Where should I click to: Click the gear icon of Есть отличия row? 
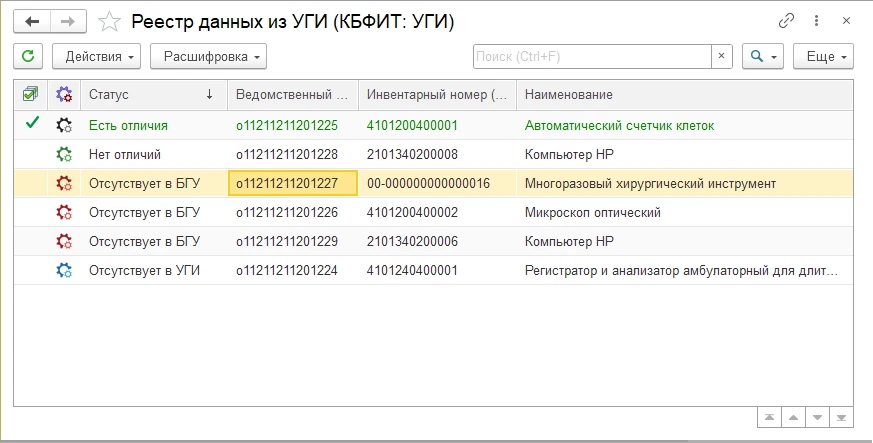click(x=64, y=125)
